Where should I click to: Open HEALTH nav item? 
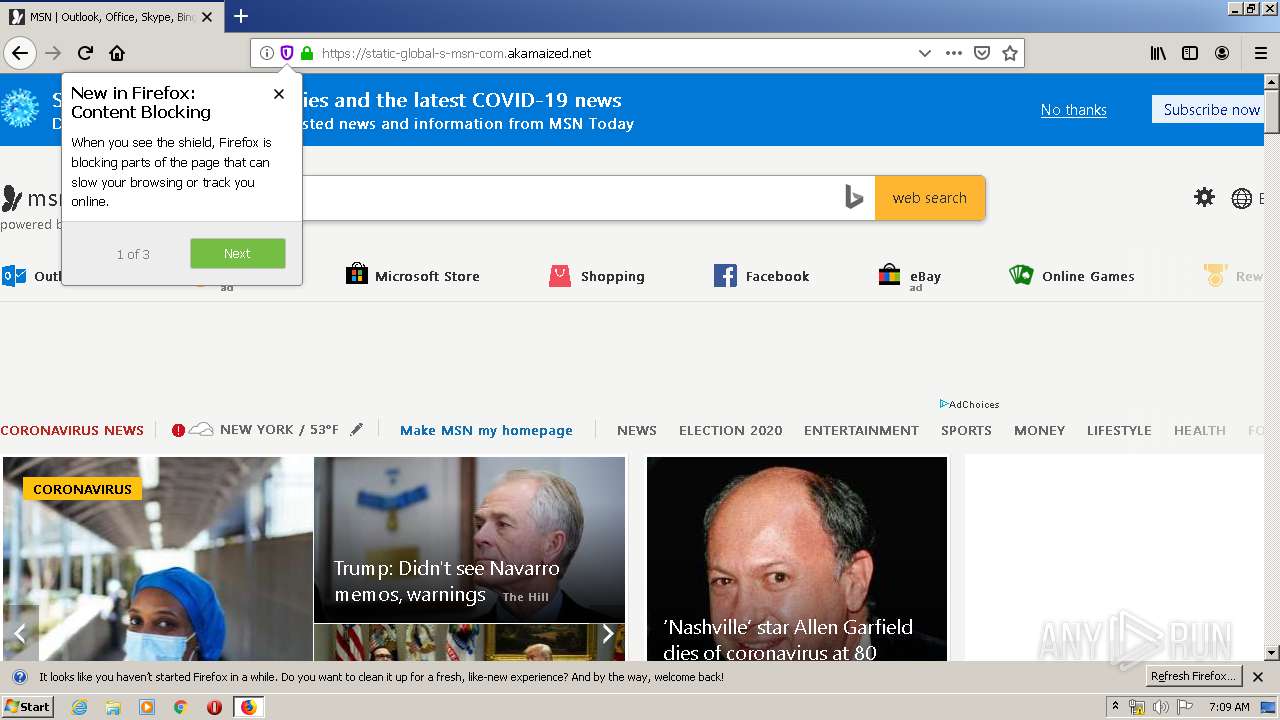click(1200, 430)
